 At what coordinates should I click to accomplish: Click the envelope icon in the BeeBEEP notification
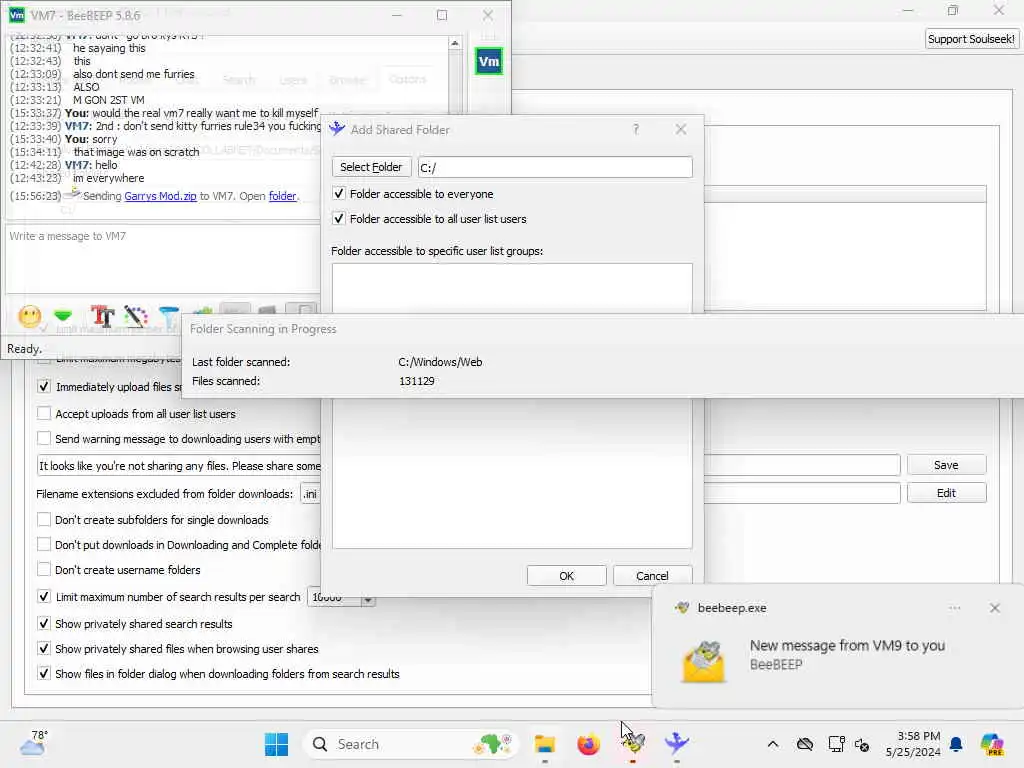(703, 662)
